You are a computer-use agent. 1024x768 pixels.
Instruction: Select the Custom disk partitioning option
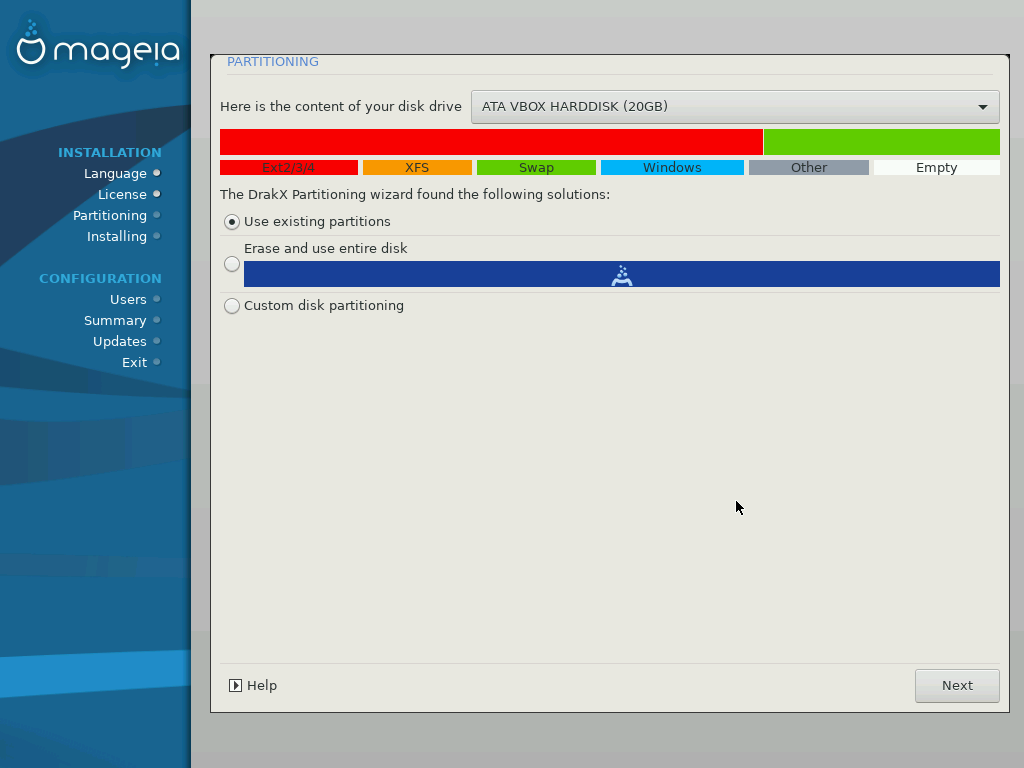click(x=232, y=306)
